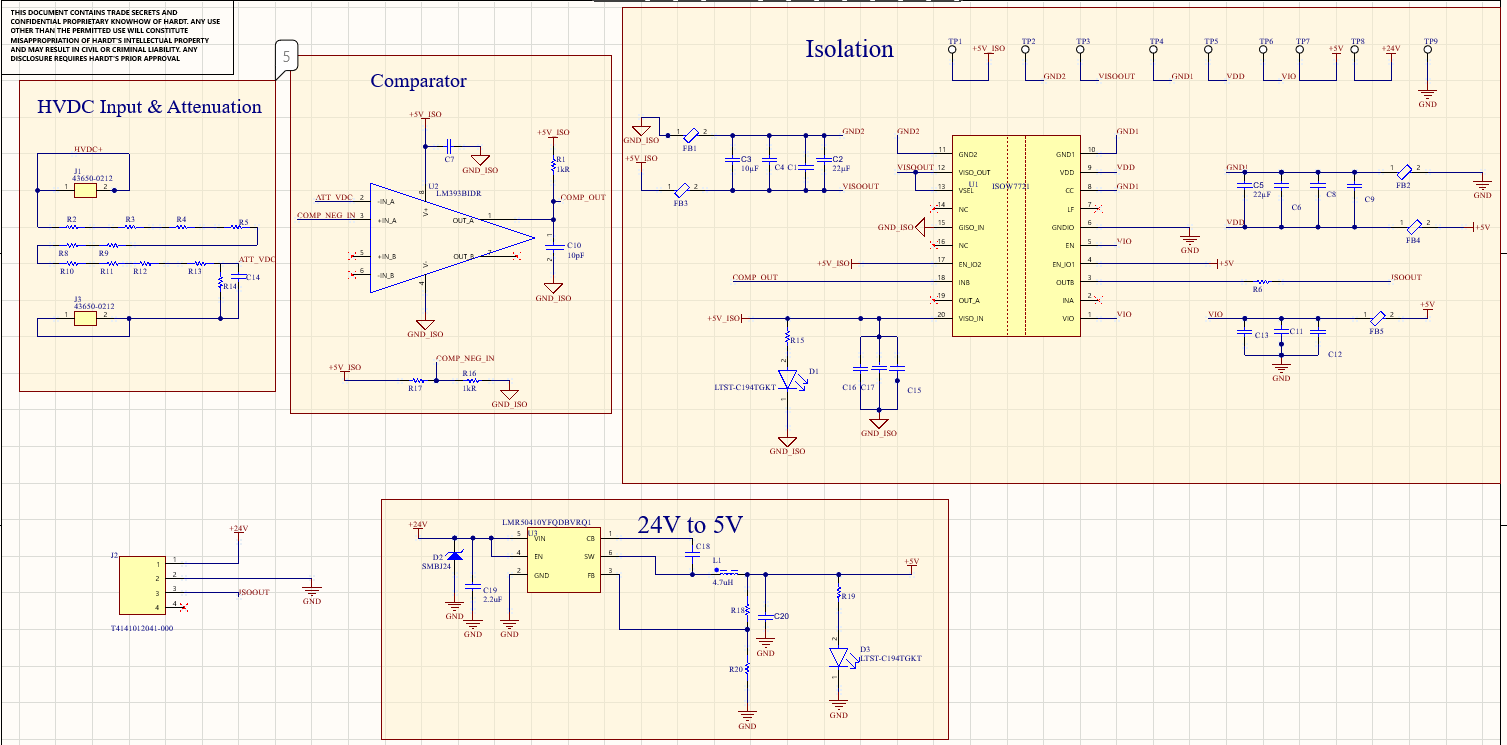Select the LM393BIDR comparator U2 triangle symbol
Screen dimensions: 1507x745
click(x=453, y=238)
